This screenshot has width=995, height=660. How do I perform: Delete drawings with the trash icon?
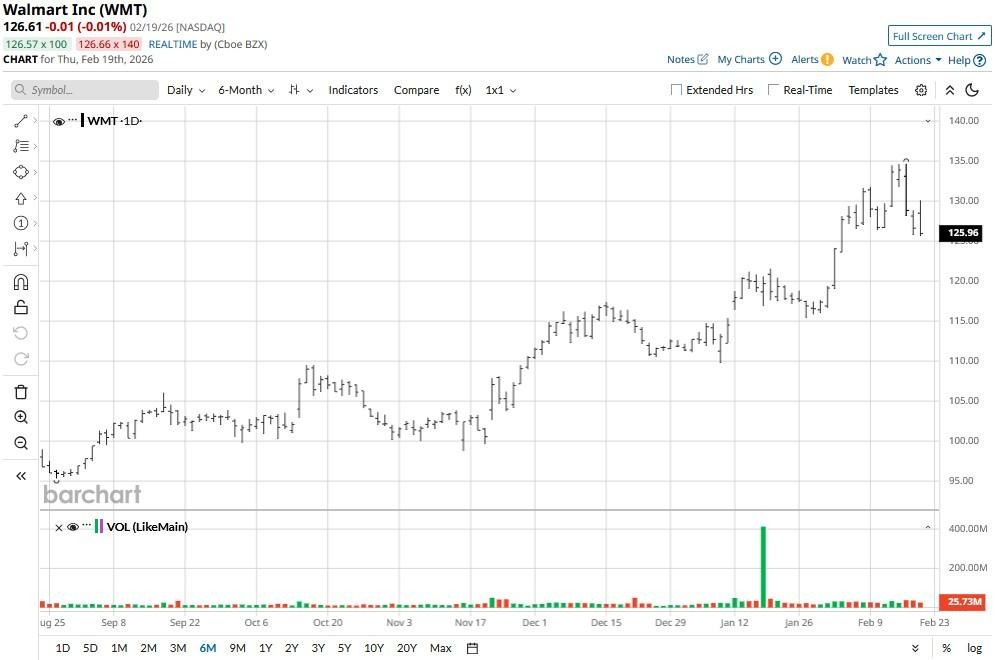[20, 392]
